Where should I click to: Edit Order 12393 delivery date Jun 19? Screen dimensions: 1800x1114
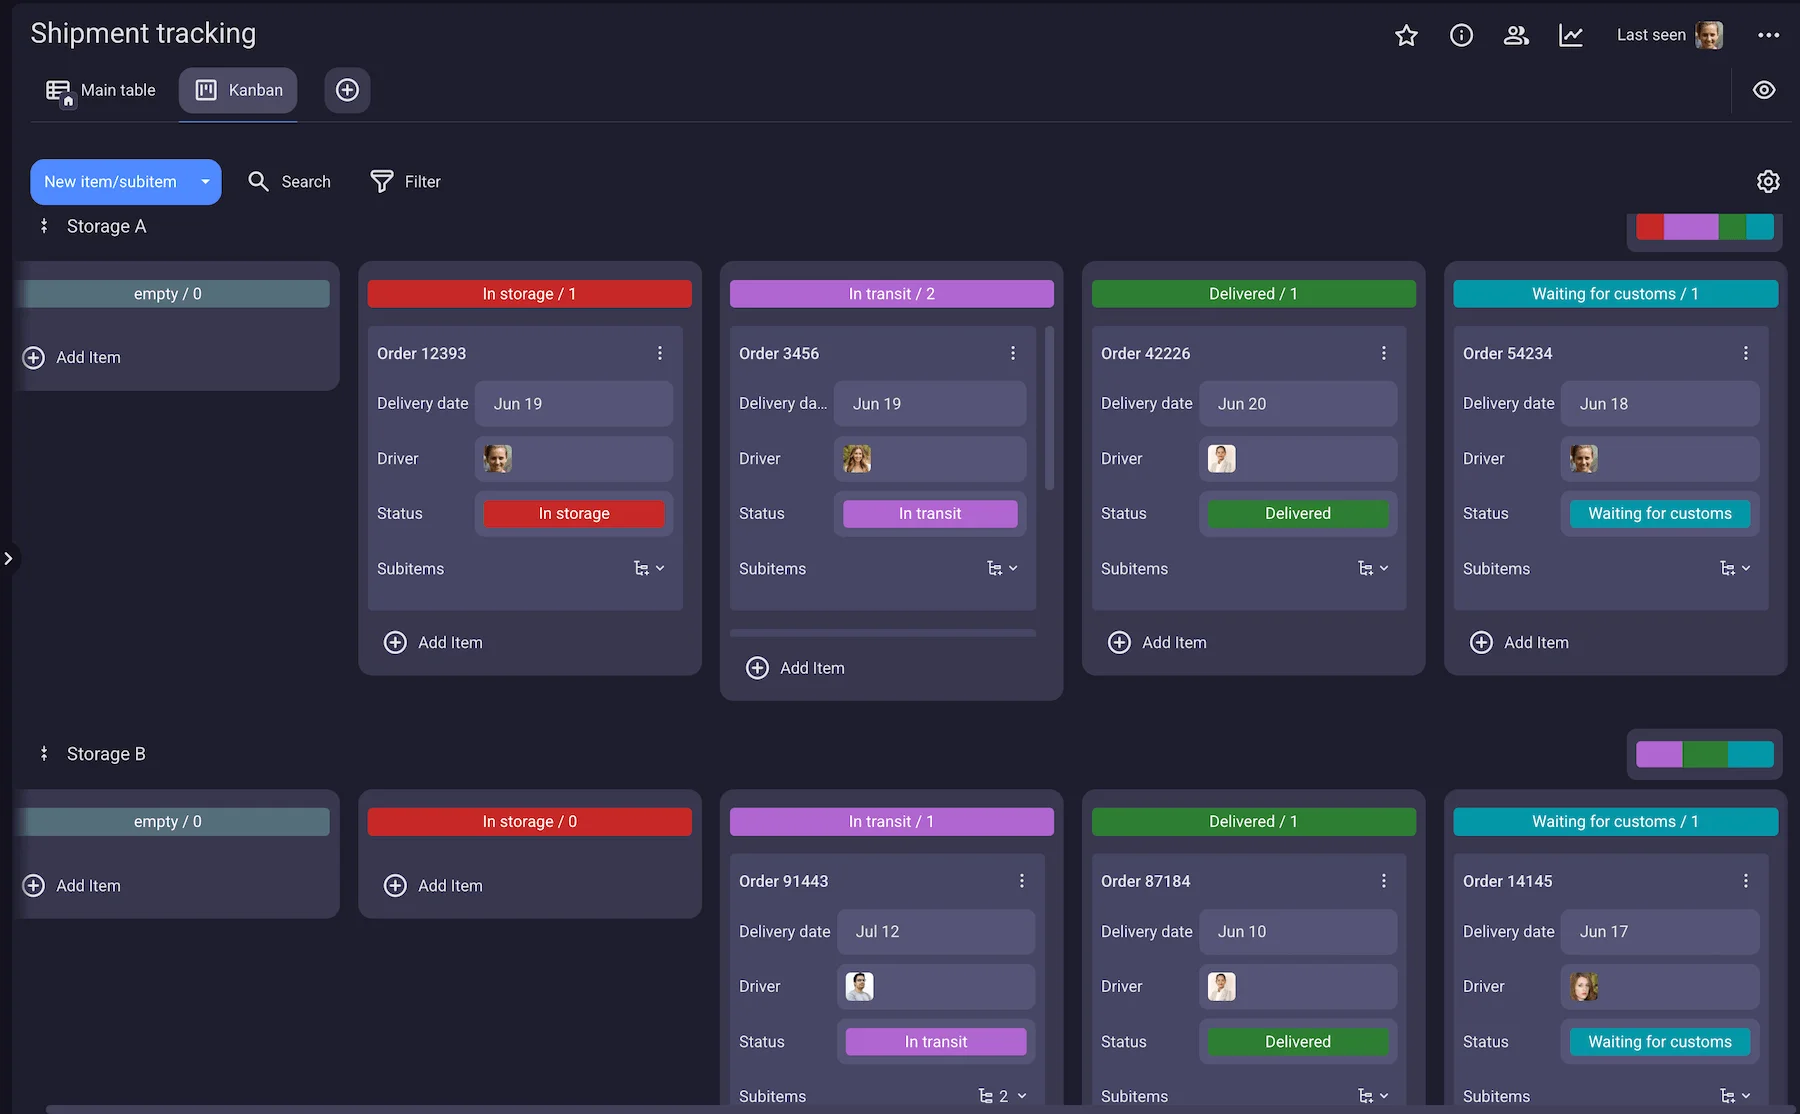click(574, 404)
